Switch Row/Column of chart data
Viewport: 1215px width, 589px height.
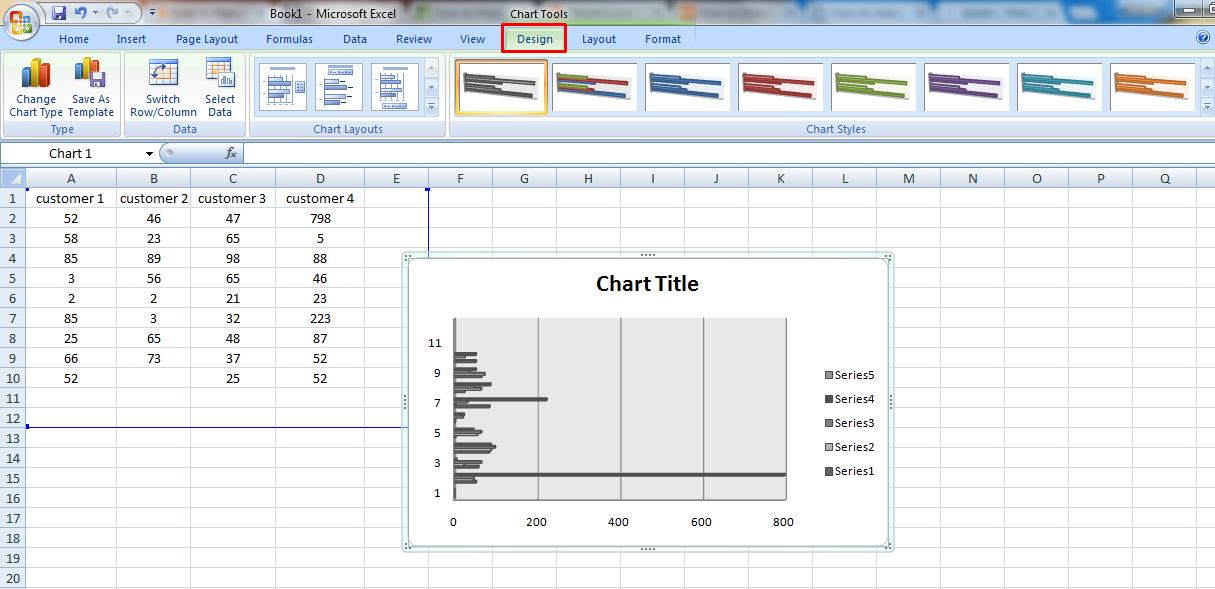pos(163,88)
